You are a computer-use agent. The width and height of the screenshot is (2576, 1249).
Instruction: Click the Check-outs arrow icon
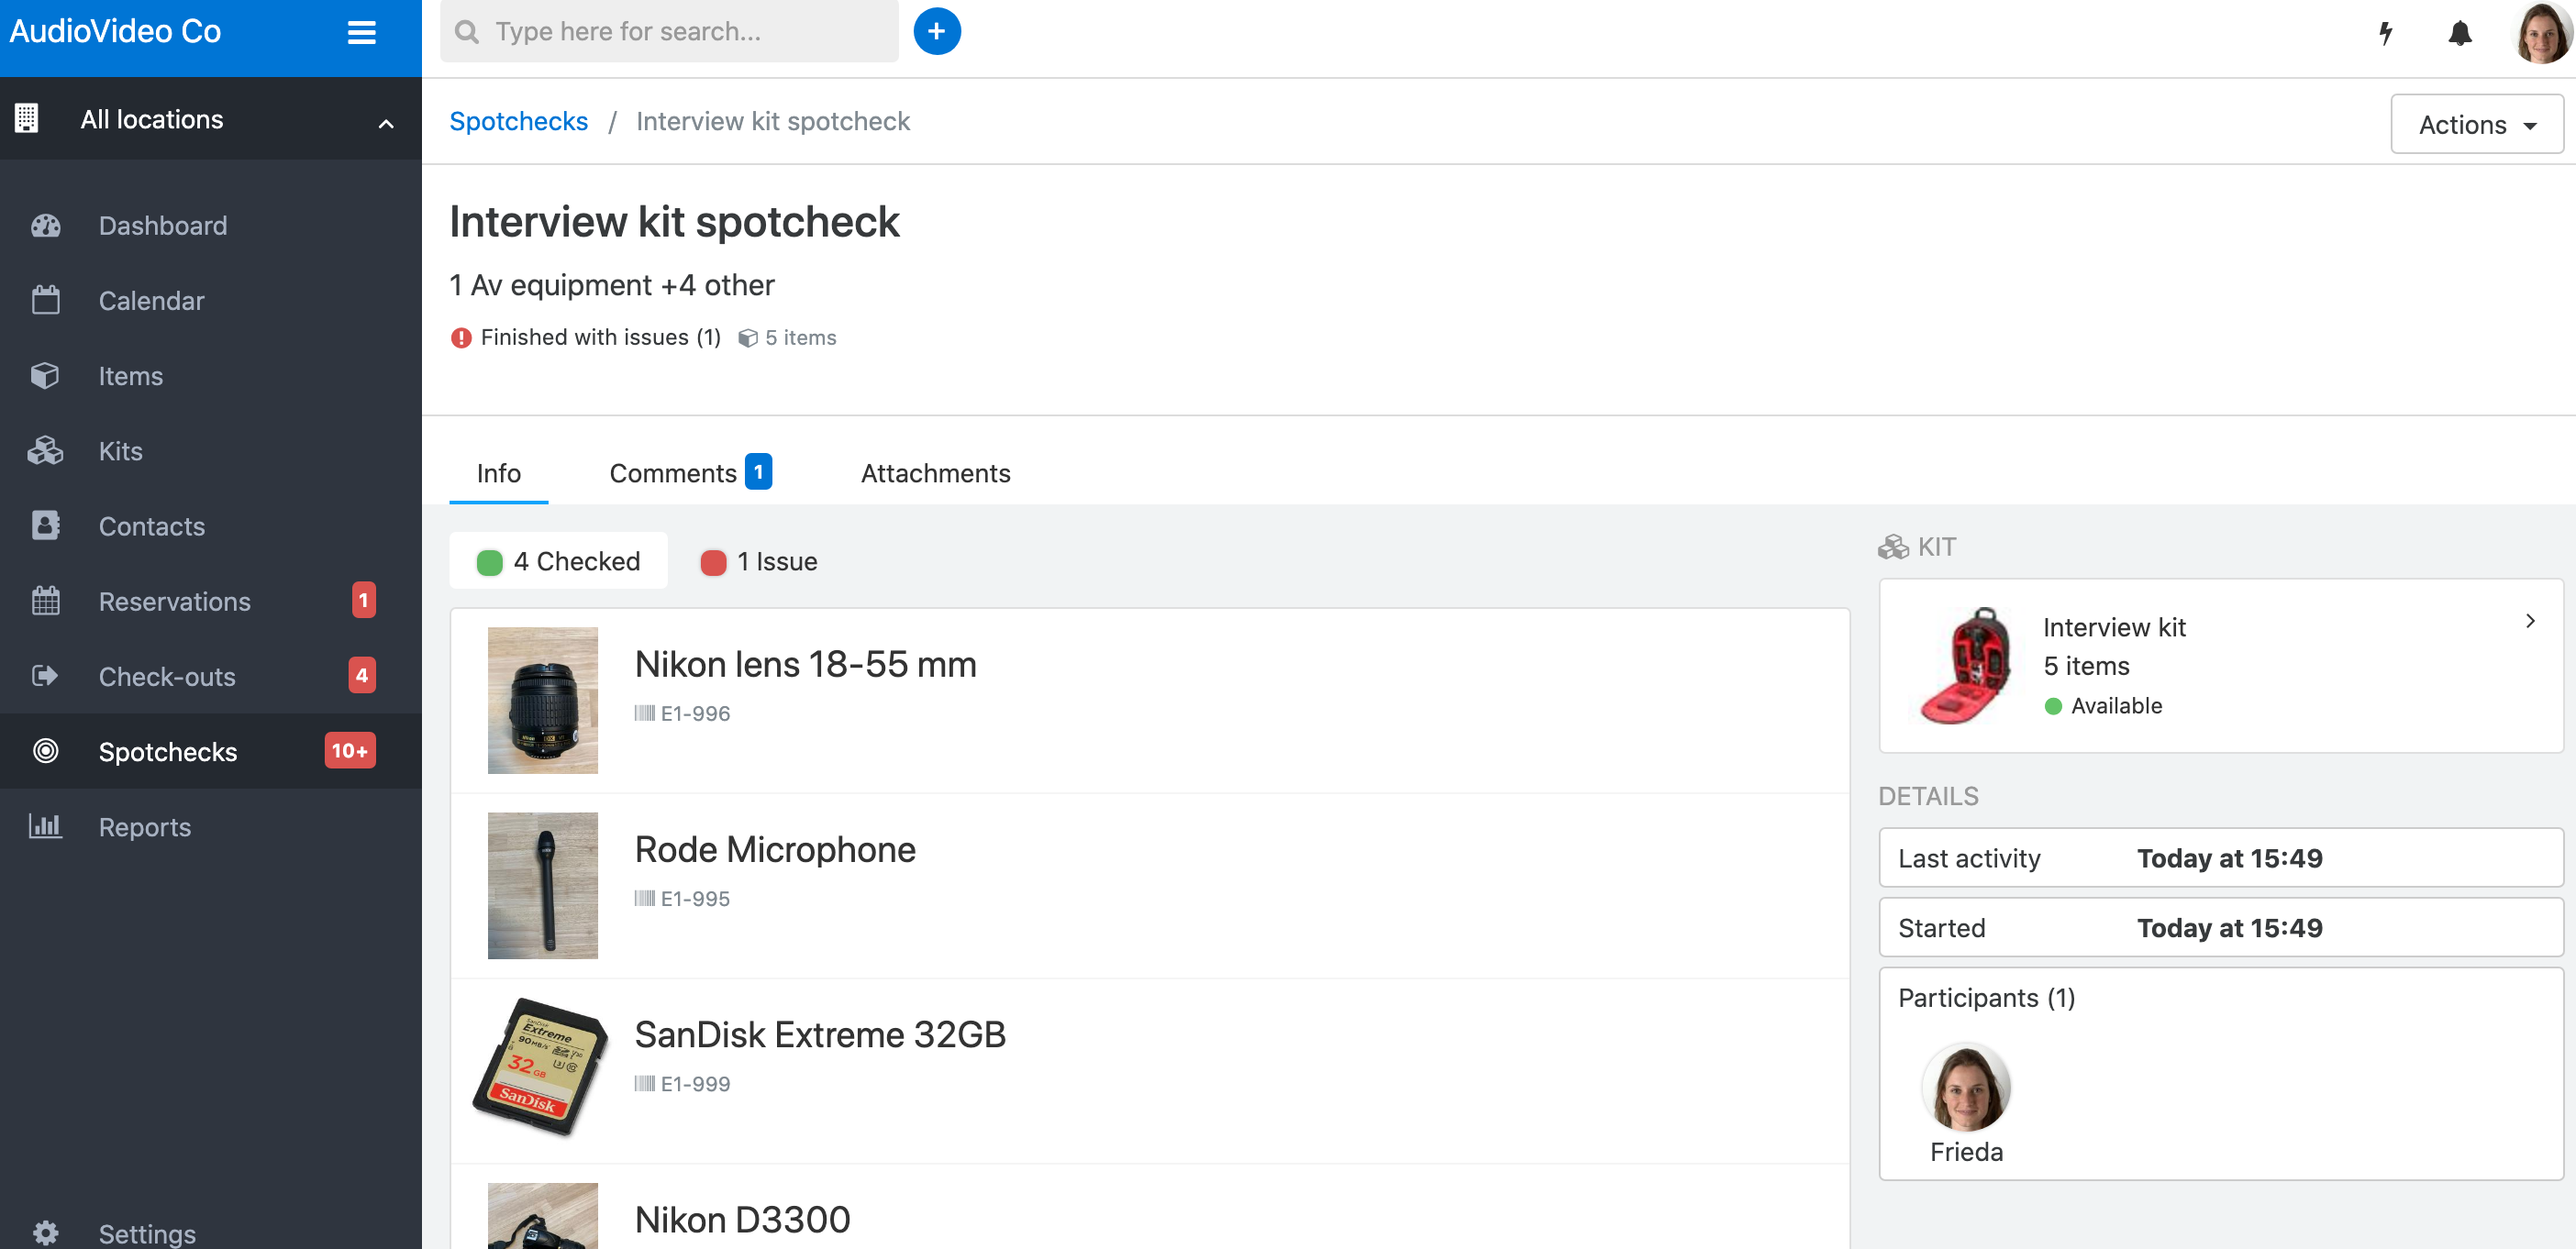coord(46,676)
